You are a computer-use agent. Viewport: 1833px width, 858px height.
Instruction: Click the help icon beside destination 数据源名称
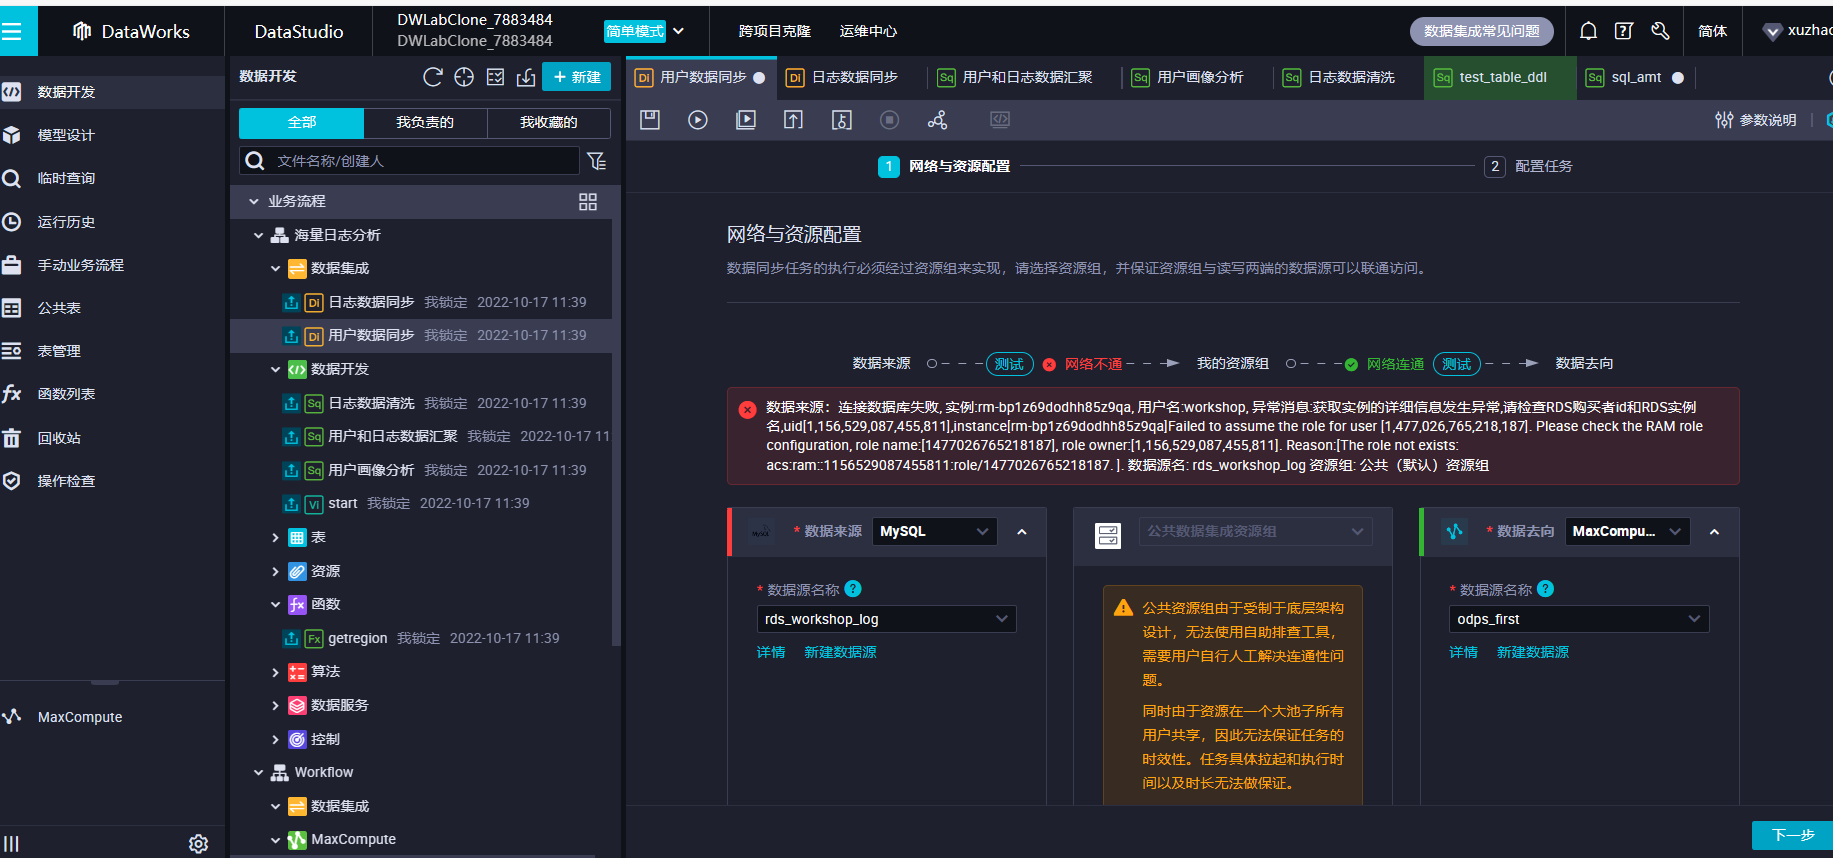pos(1546,589)
